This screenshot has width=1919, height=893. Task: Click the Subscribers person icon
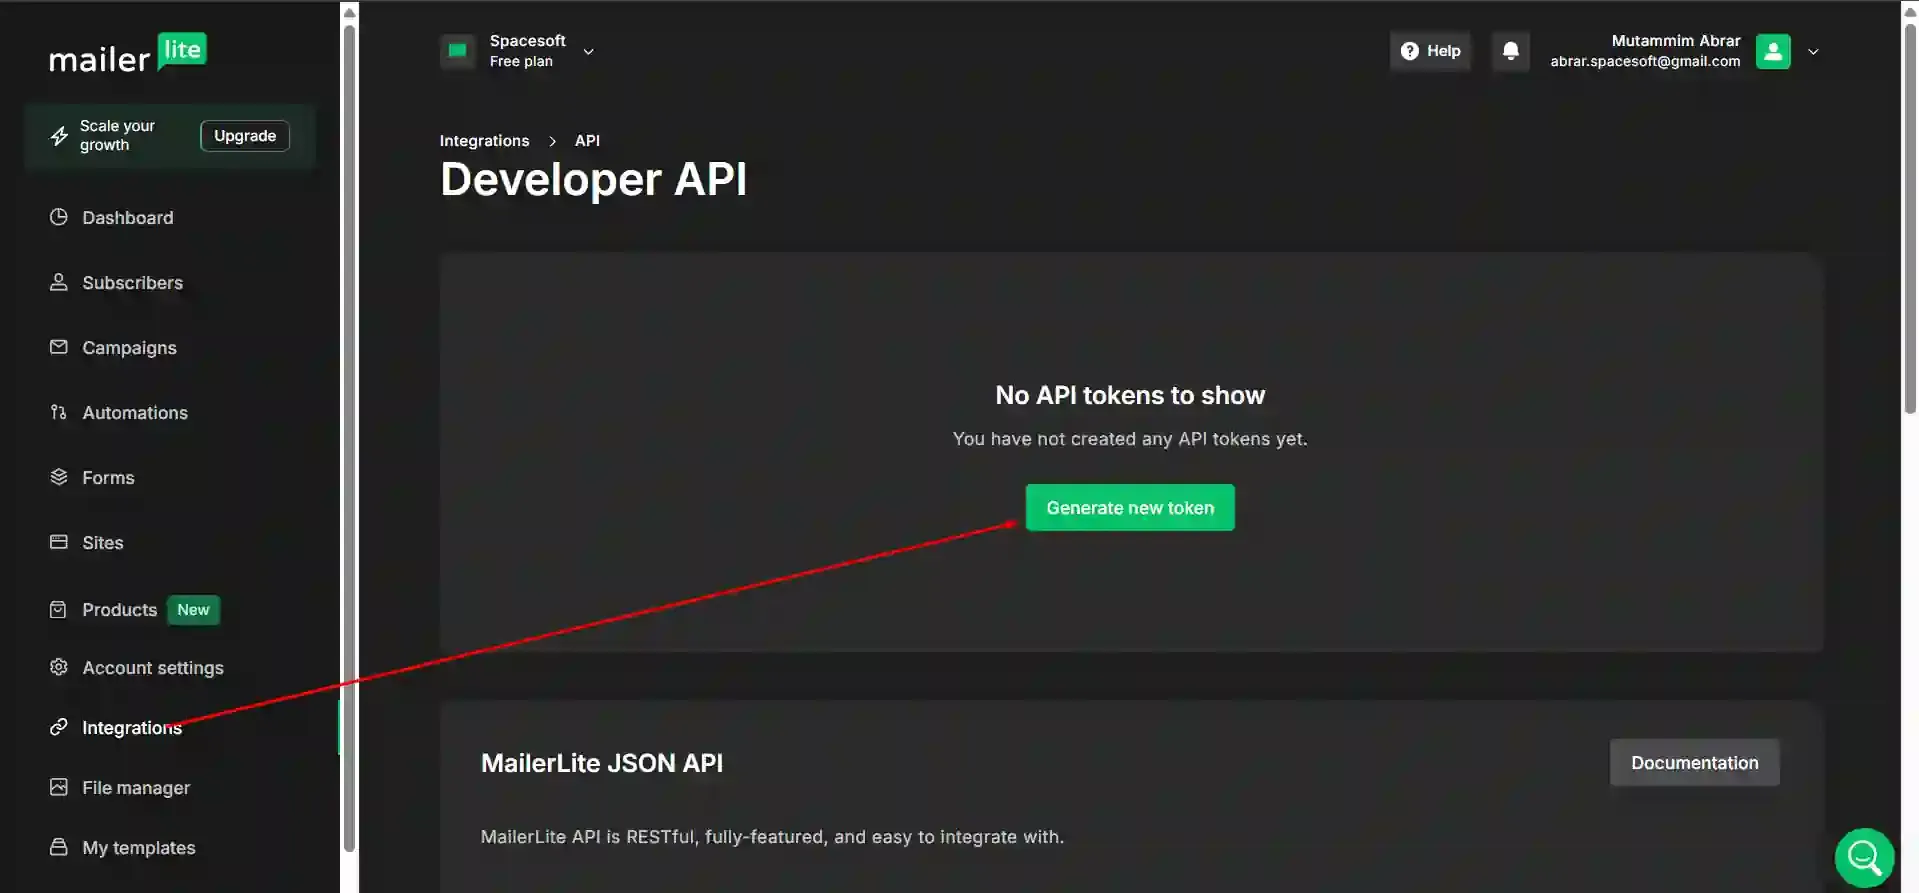click(59, 282)
